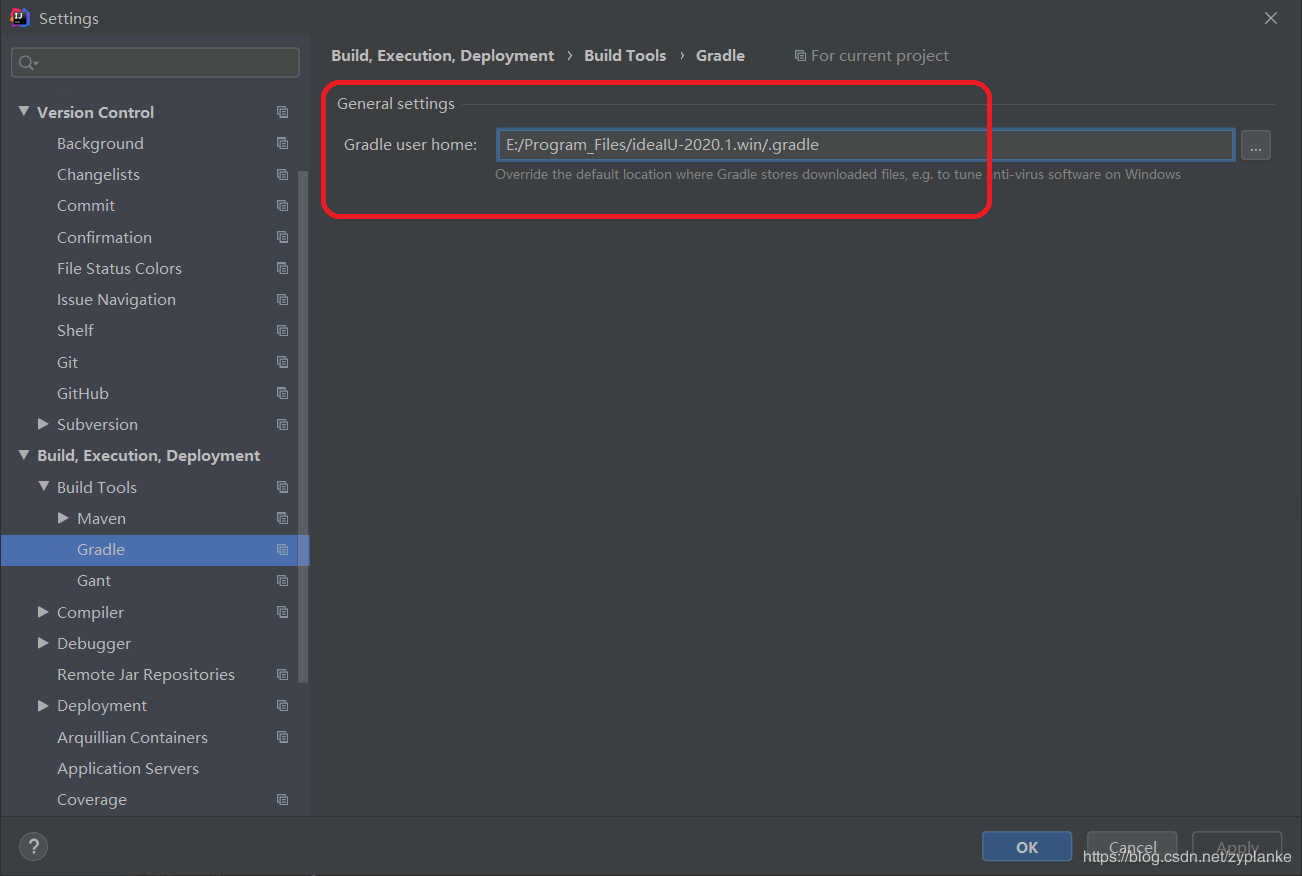Open help with the question mark button

33,847
